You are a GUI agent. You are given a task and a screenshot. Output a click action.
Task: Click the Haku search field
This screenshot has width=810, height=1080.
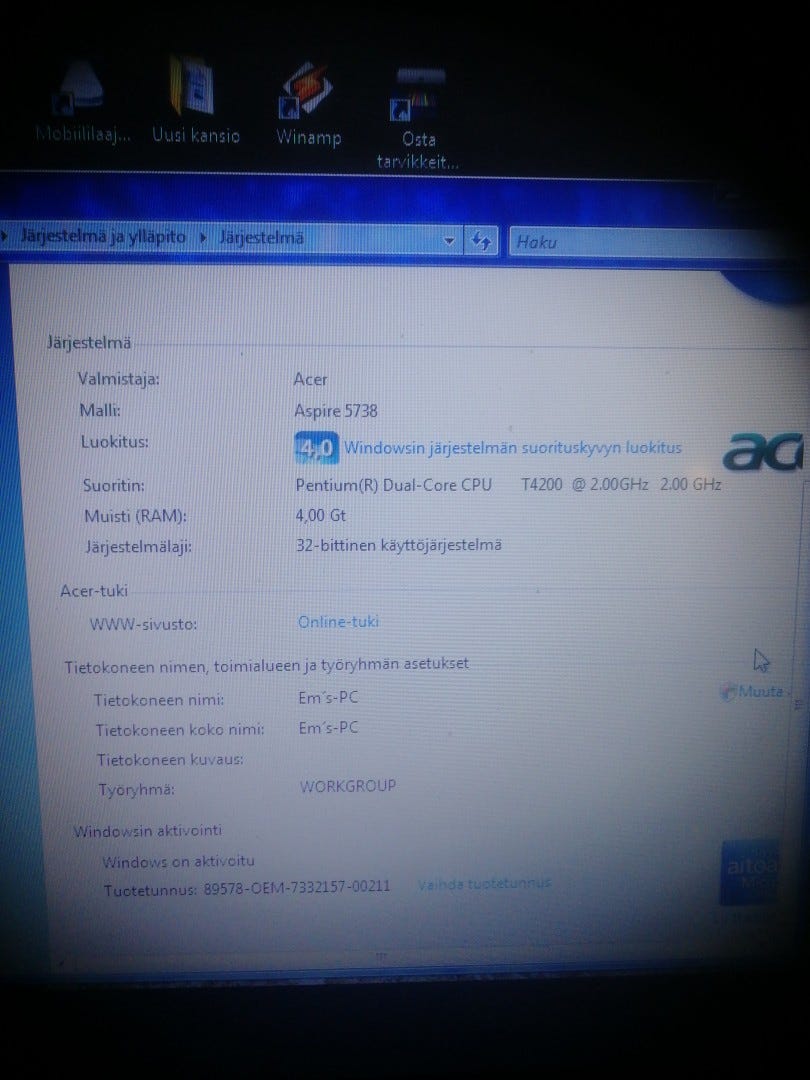pos(654,242)
